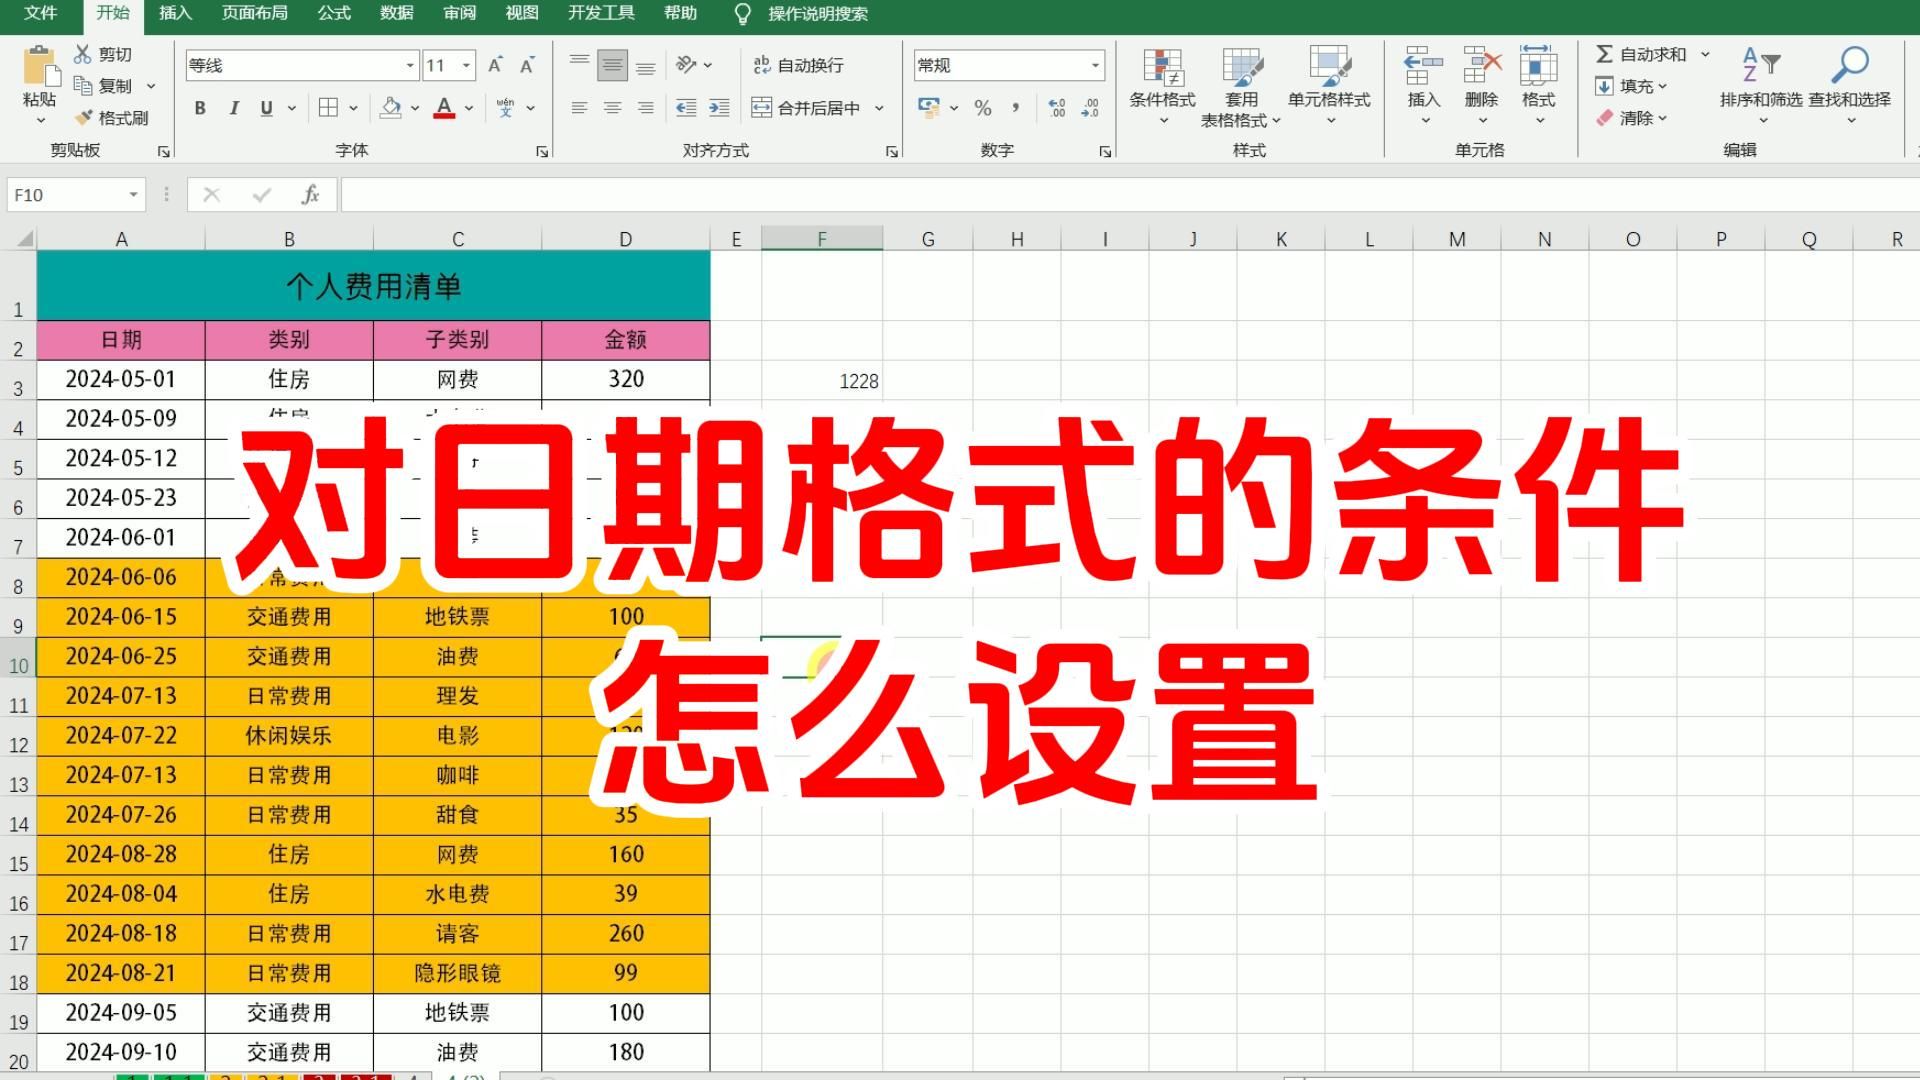Open 套用表格格式 table format

click(x=1241, y=88)
